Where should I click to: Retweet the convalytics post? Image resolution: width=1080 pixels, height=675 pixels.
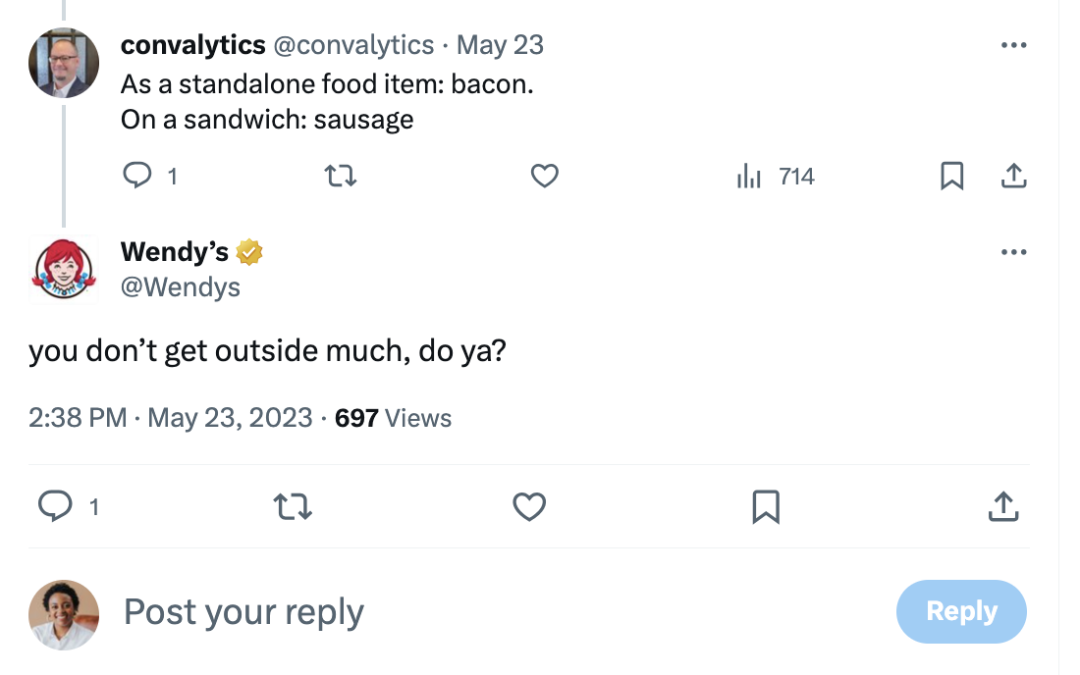click(342, 177)
